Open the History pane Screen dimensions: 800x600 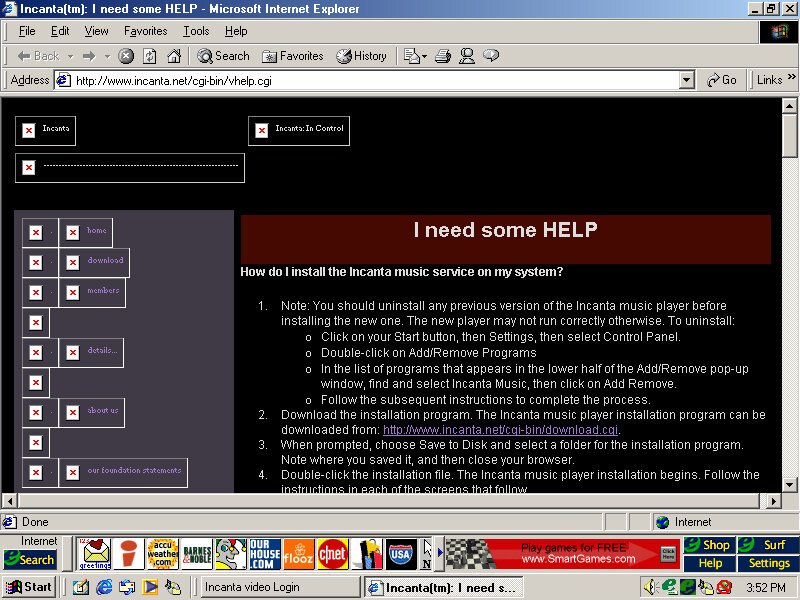362,56
